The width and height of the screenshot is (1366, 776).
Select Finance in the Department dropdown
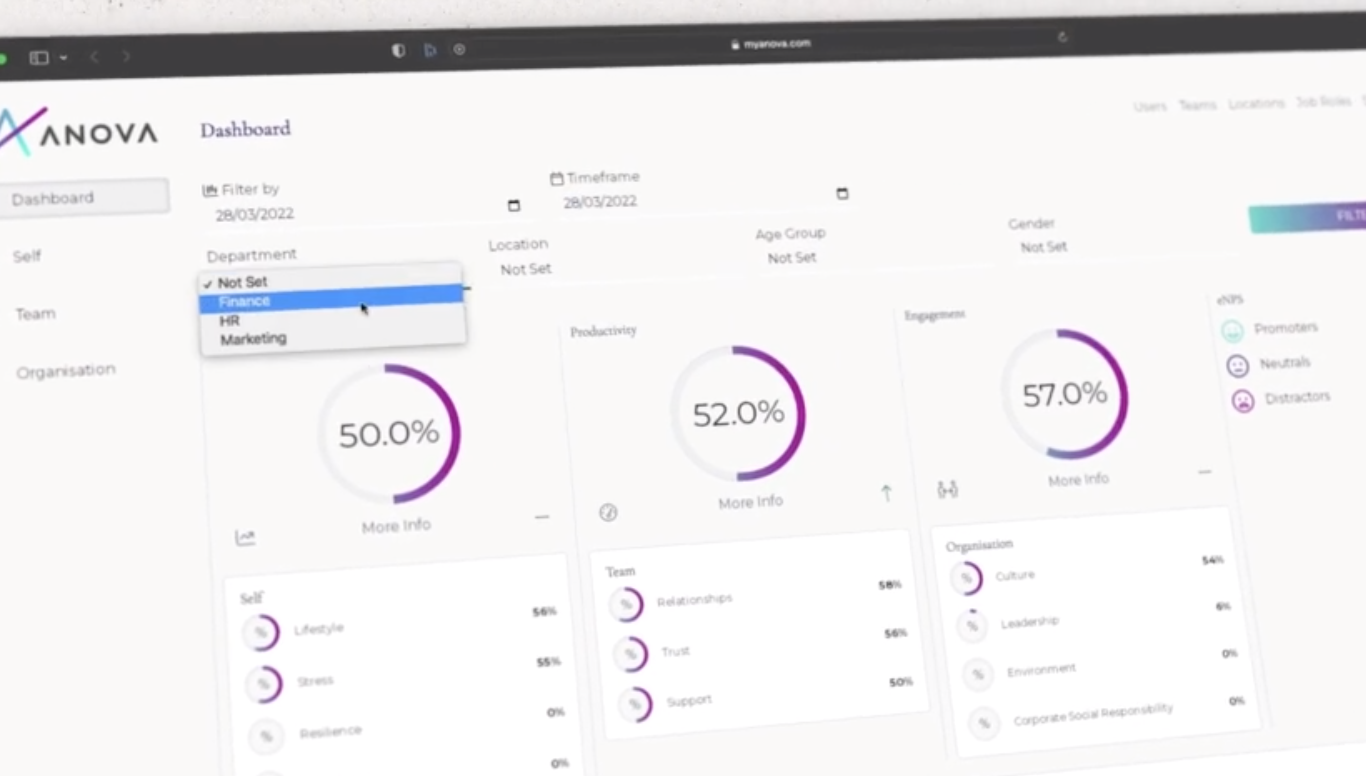coord(245,301)
